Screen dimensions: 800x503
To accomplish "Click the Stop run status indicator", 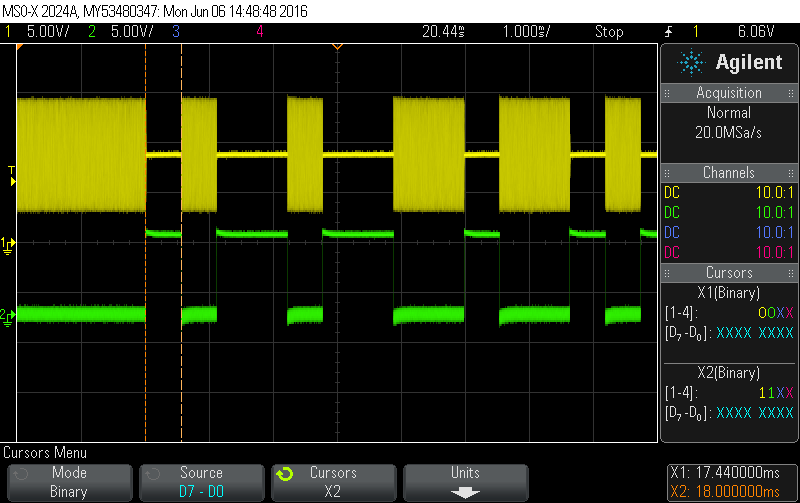I will [x=609, y=32].
